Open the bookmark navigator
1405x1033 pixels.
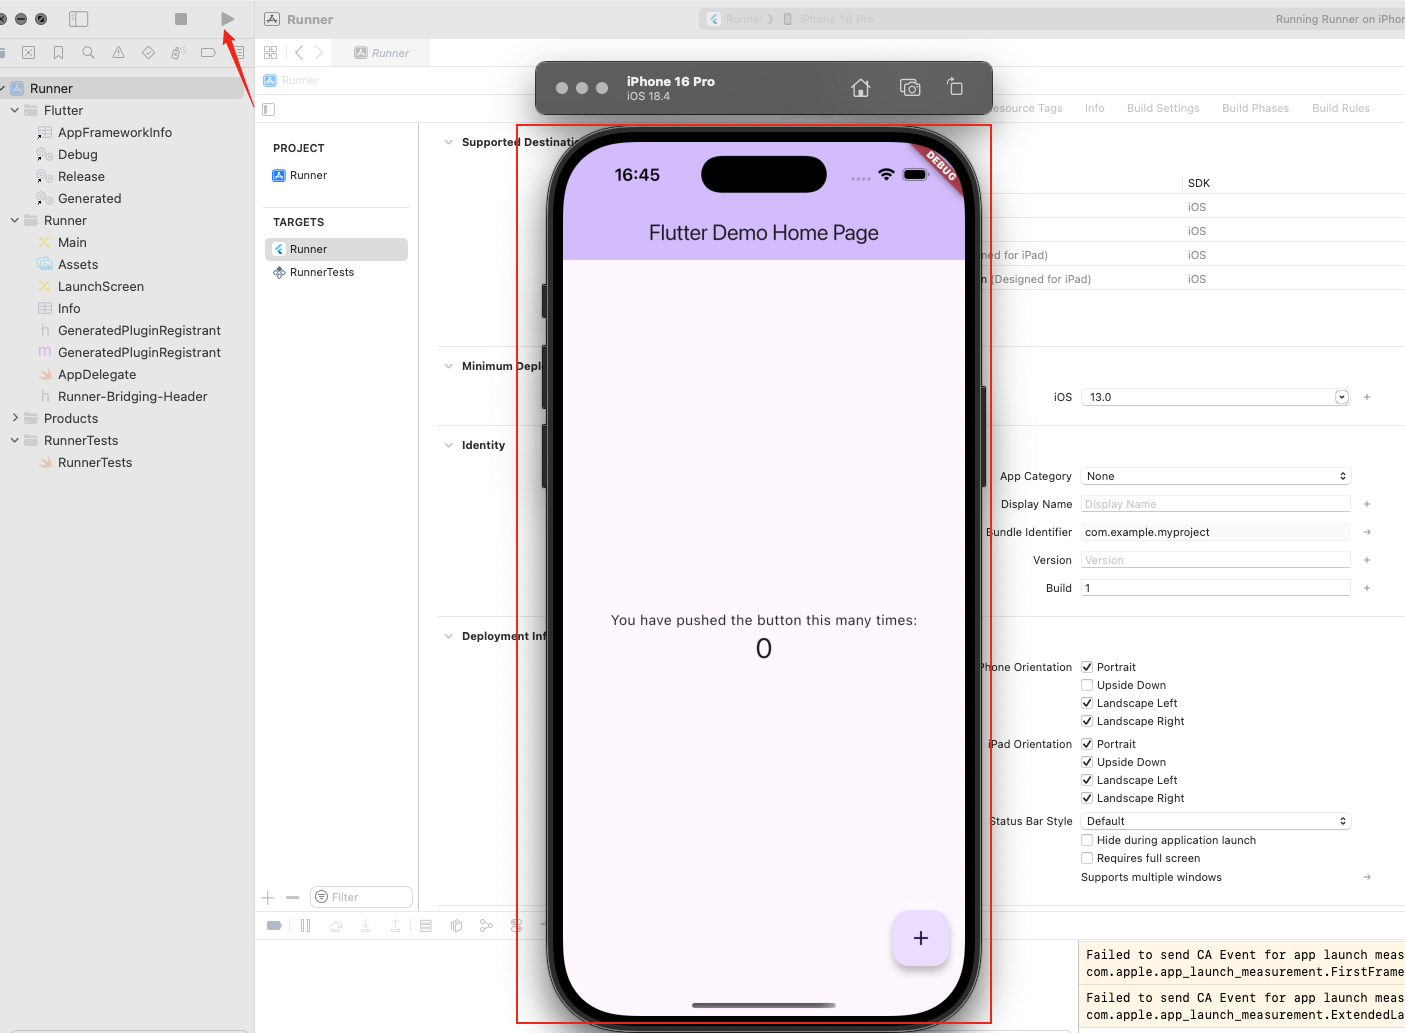point(59,53)
